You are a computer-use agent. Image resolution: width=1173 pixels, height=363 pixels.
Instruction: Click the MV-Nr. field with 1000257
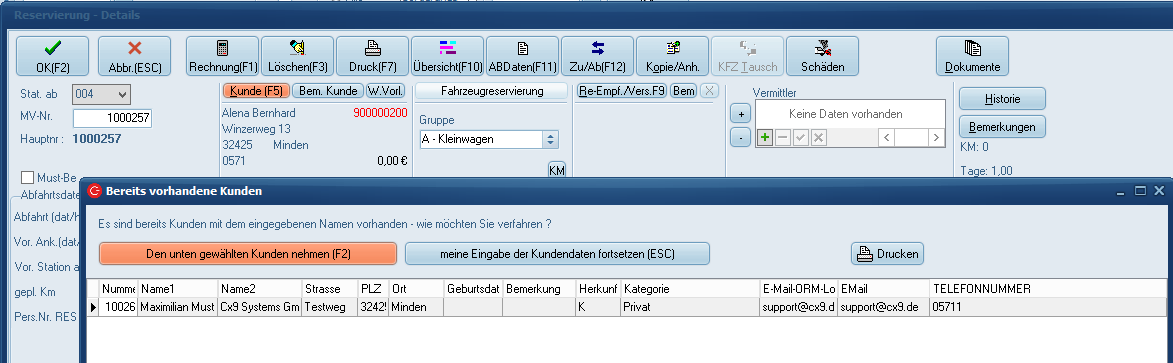coord(112,118)
